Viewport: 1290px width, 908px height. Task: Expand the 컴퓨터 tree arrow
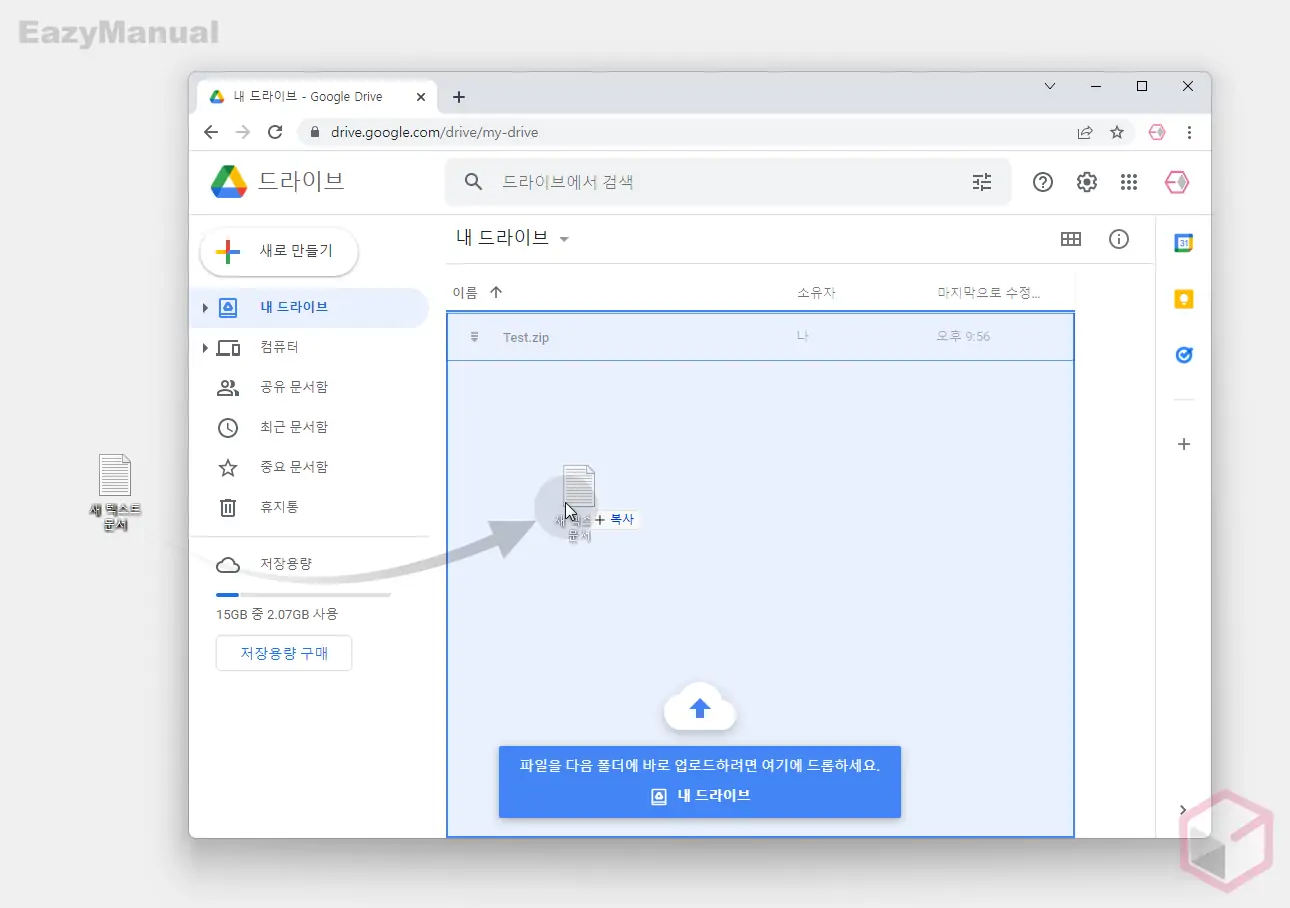[x=205, y=348]
